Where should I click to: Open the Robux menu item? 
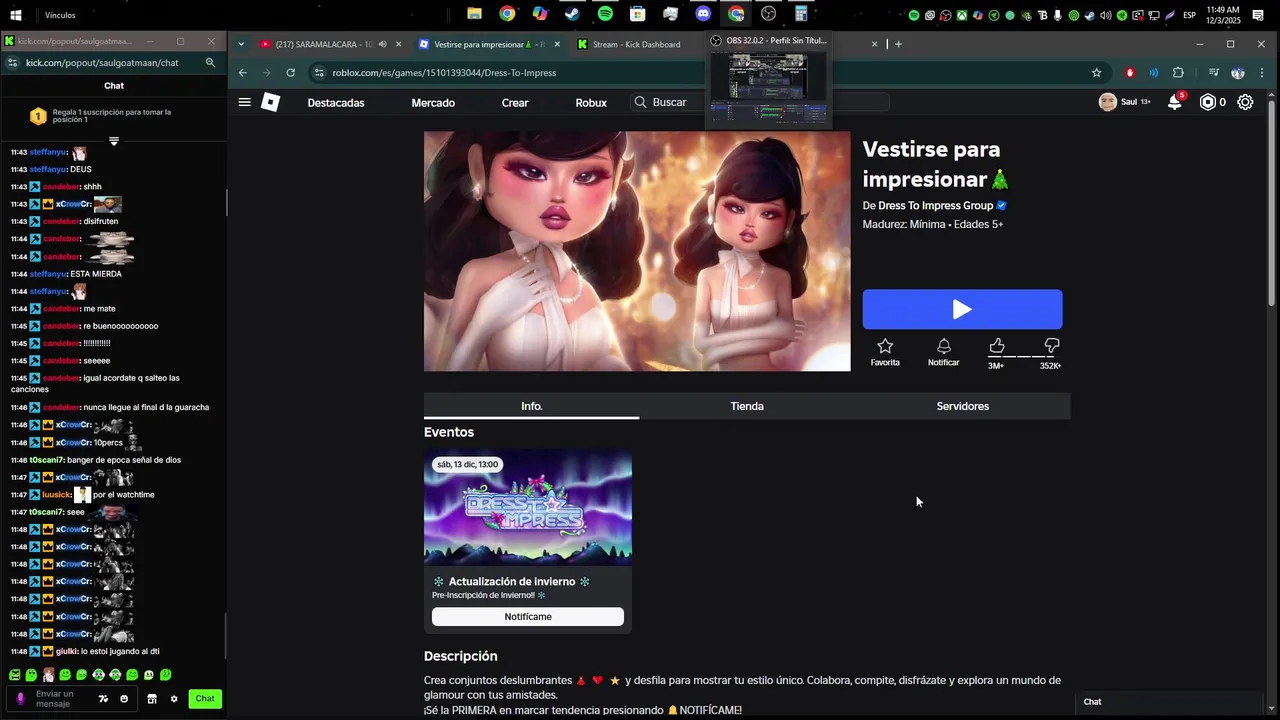pos(591,102)
